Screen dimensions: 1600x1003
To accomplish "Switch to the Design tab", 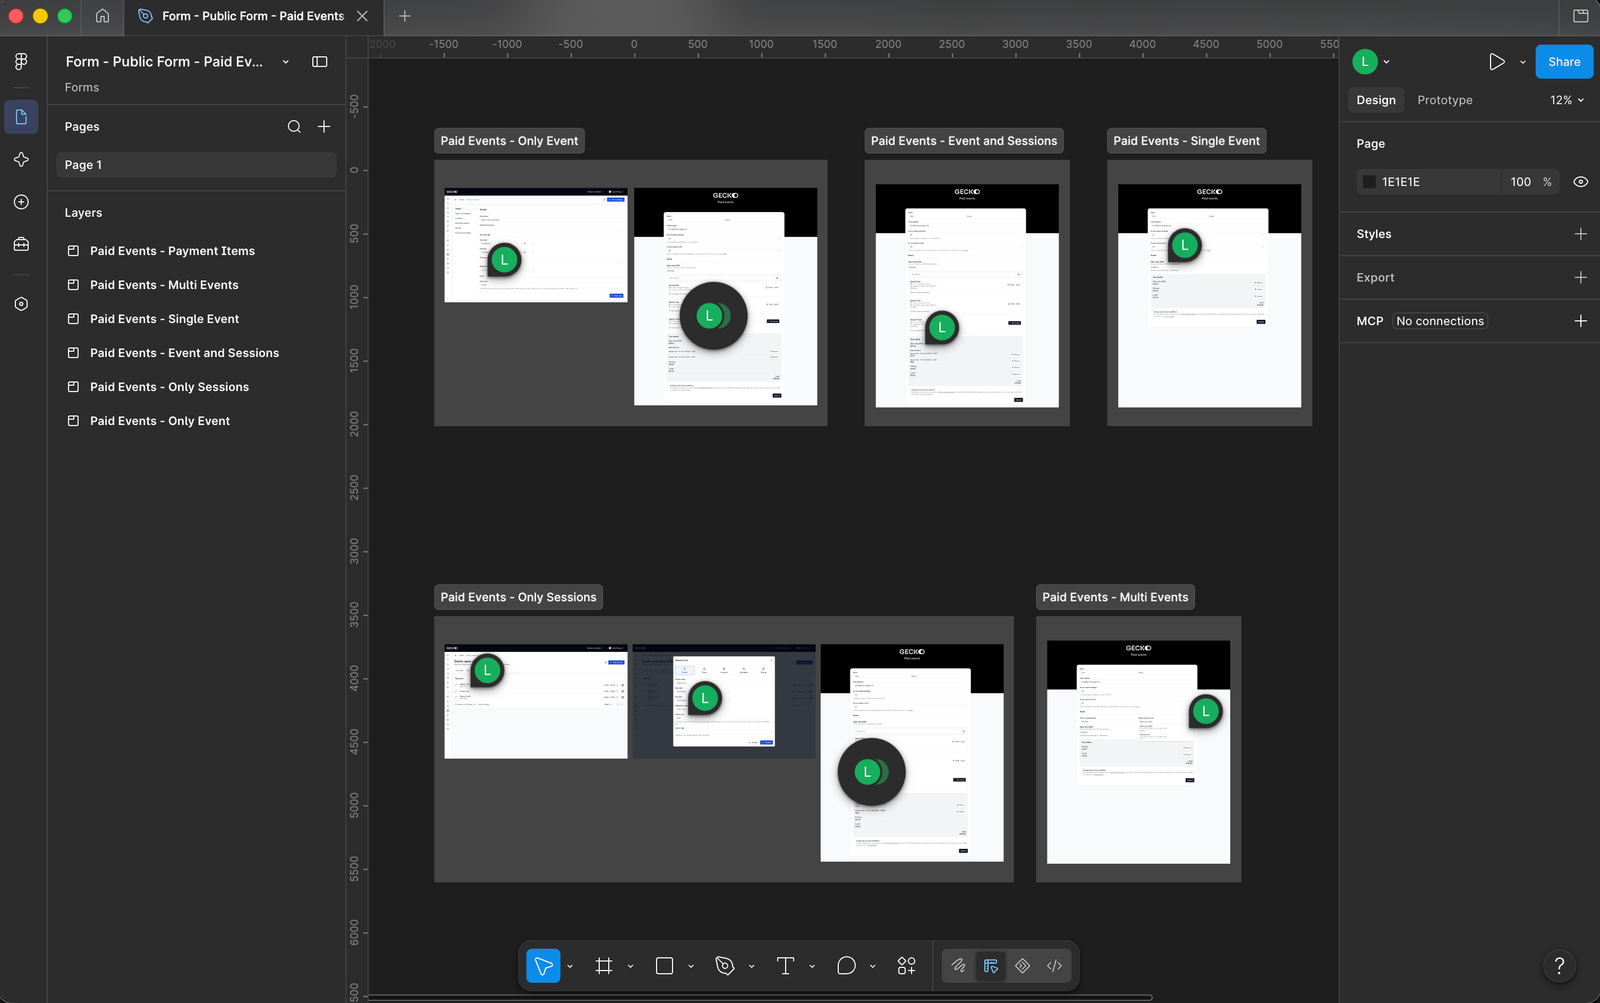I will click(x=1376, y=100).
